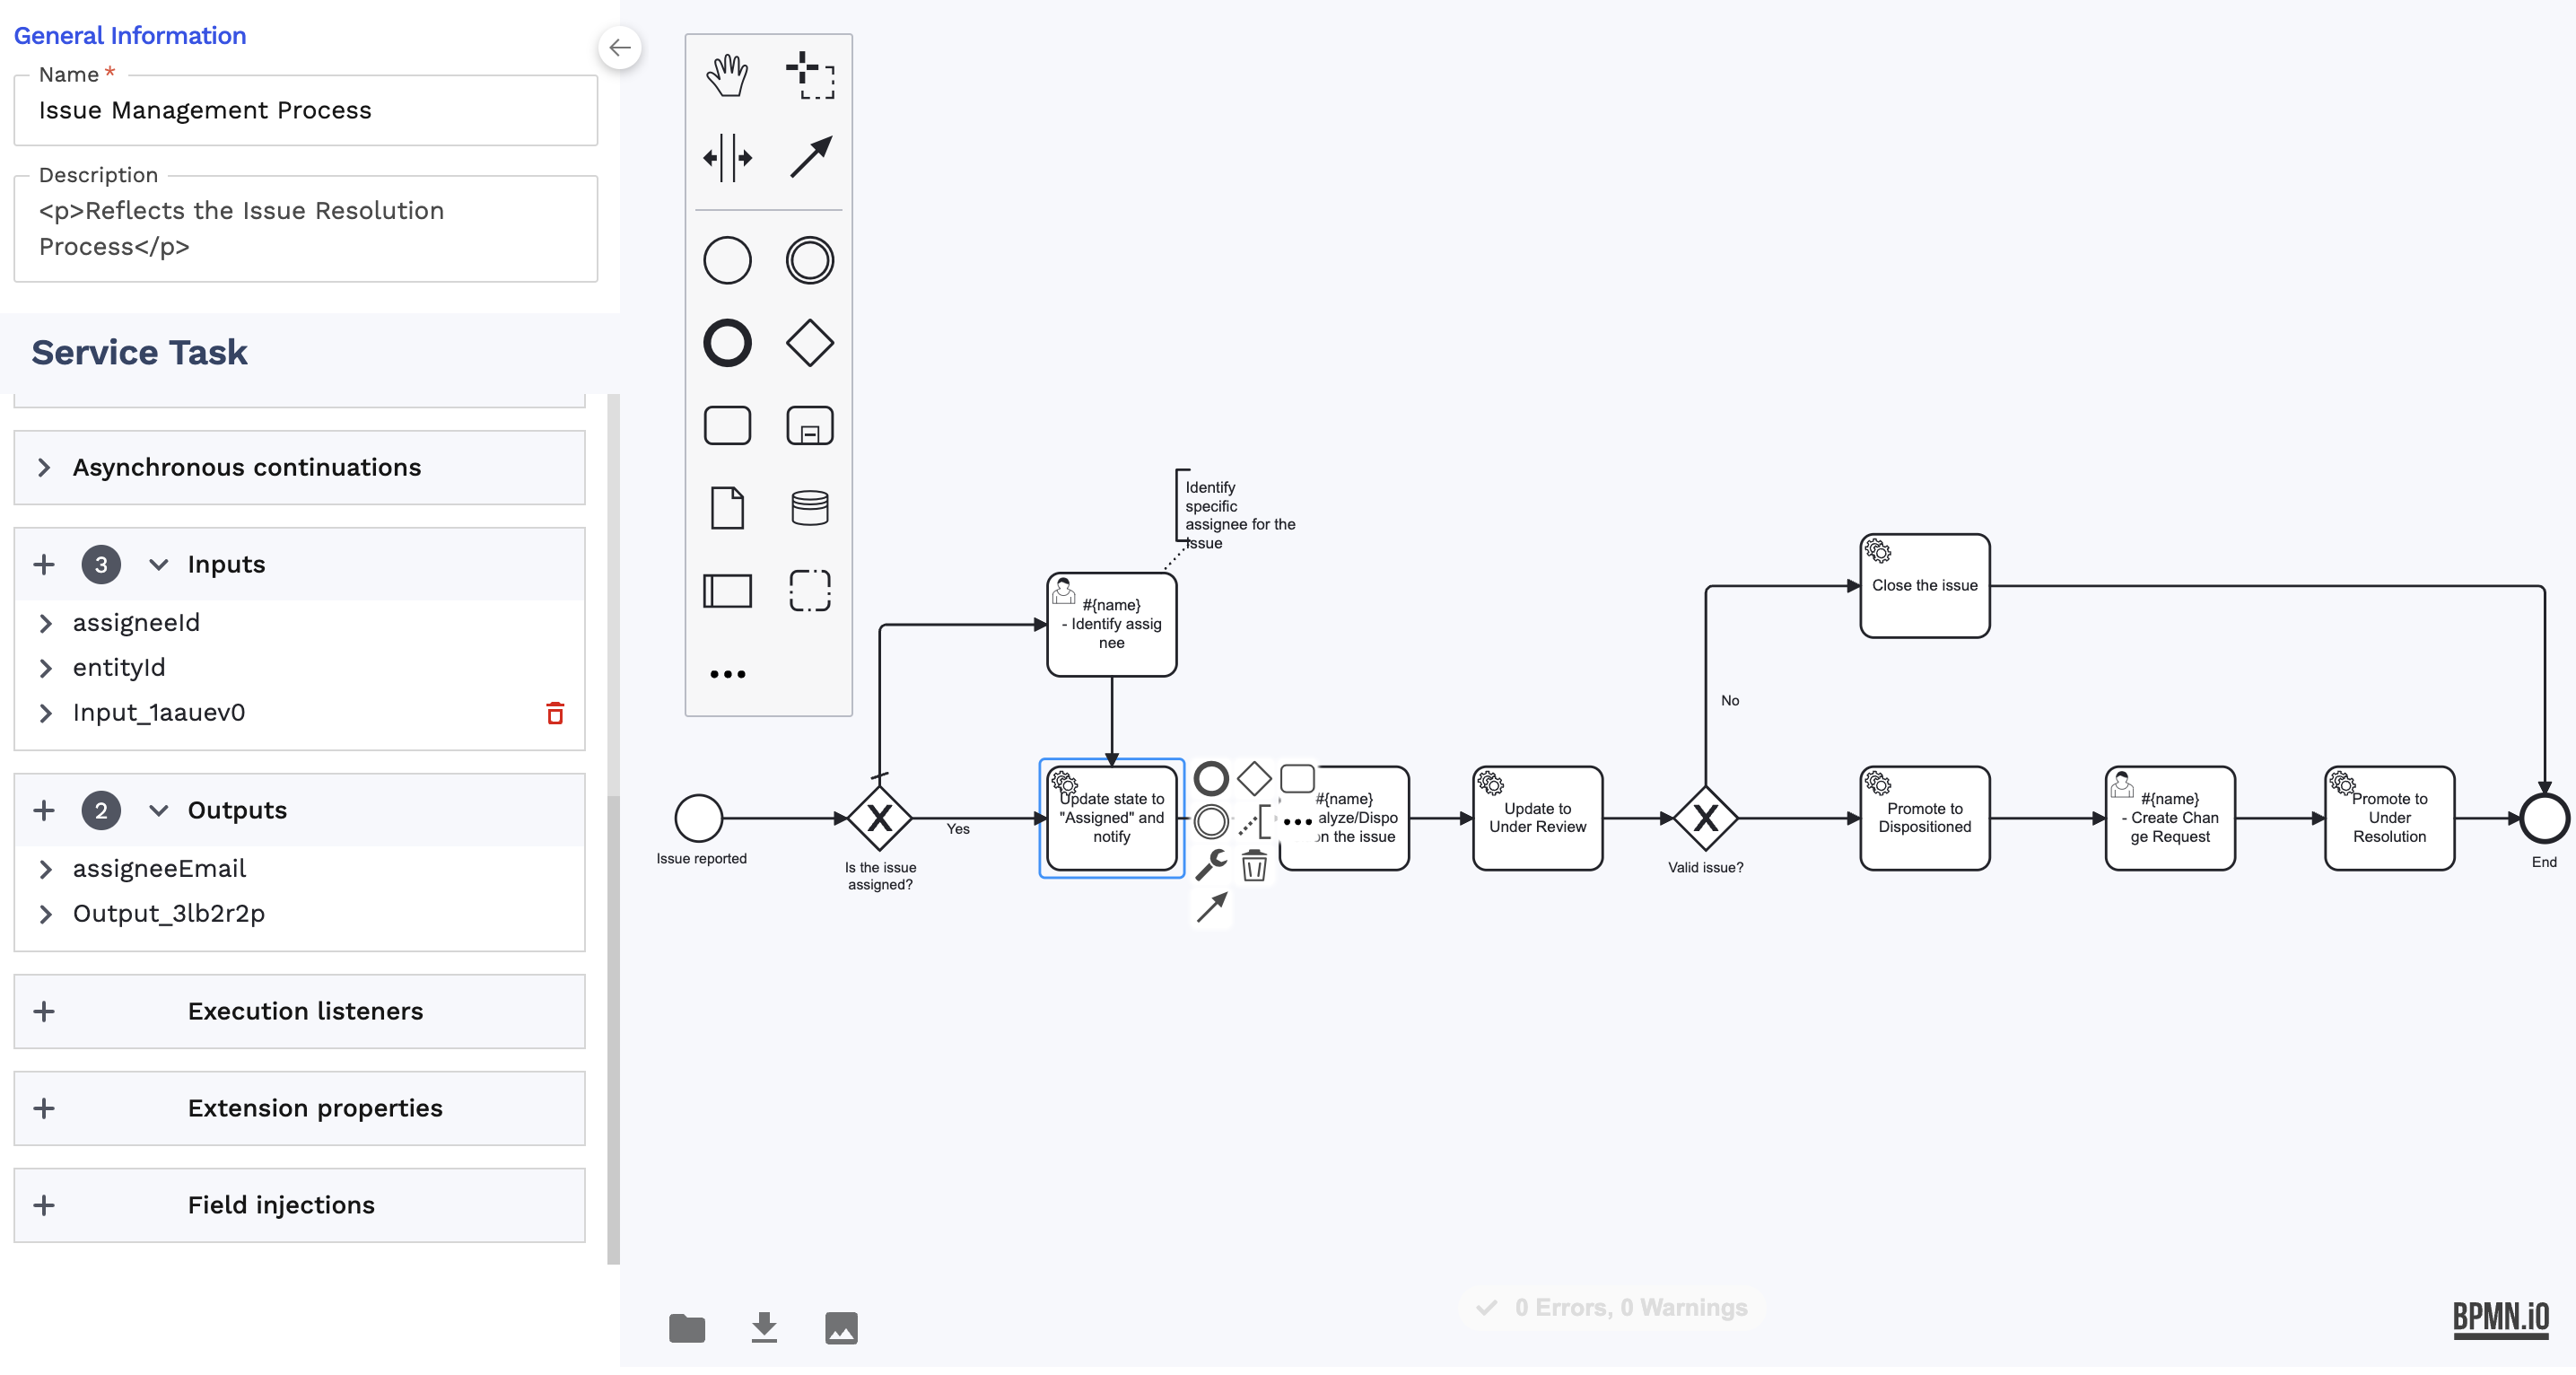Collapse the Outputs section chevron
This screenshot has width=2576, height=1375.
158,810
